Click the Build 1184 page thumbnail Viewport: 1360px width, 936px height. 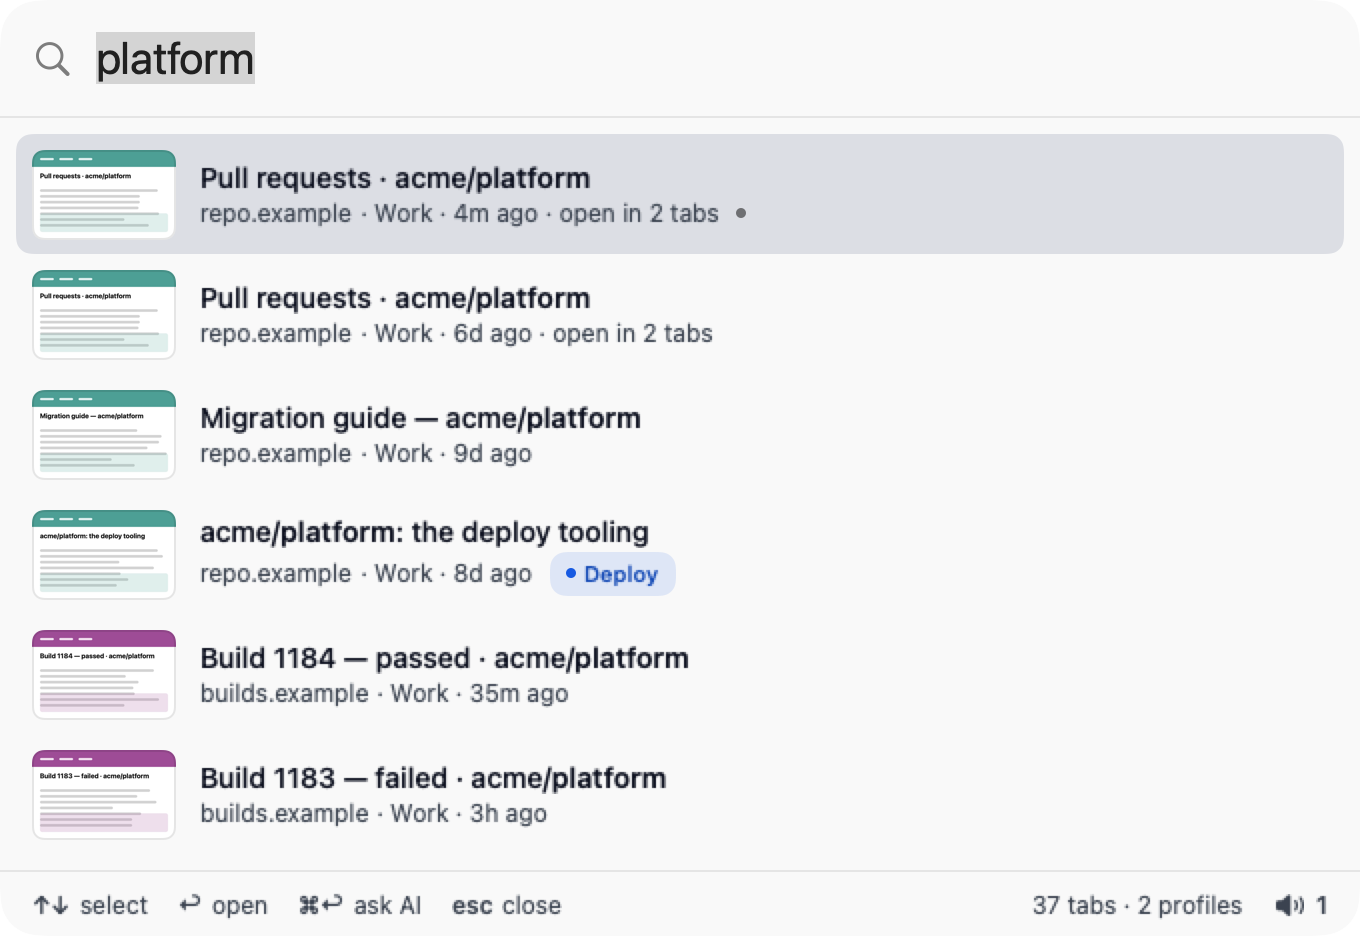tap(104, 674)
